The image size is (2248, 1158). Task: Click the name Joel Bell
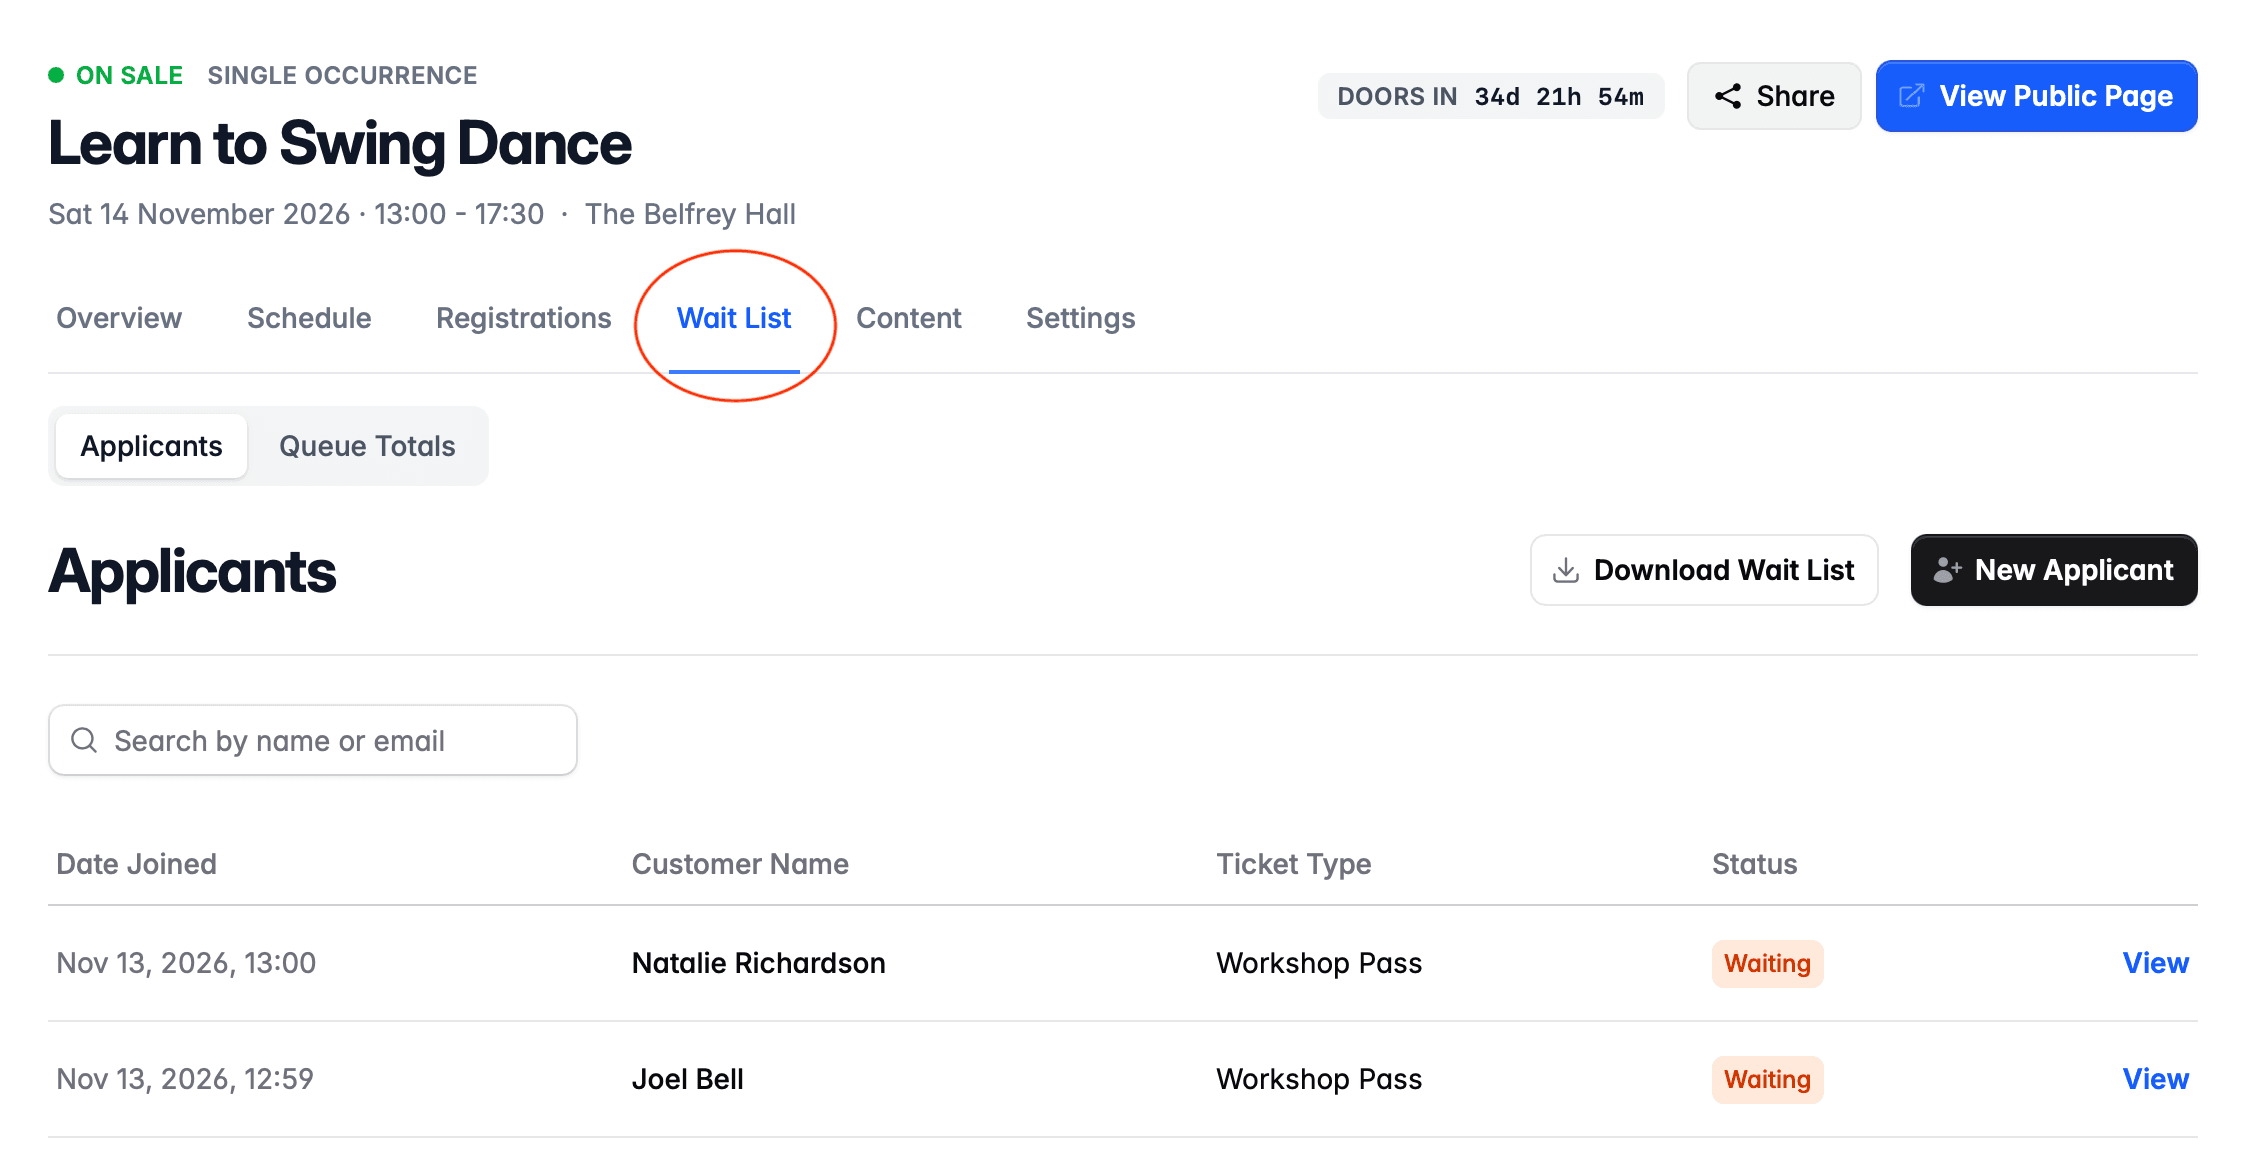tap(688, 1079)
